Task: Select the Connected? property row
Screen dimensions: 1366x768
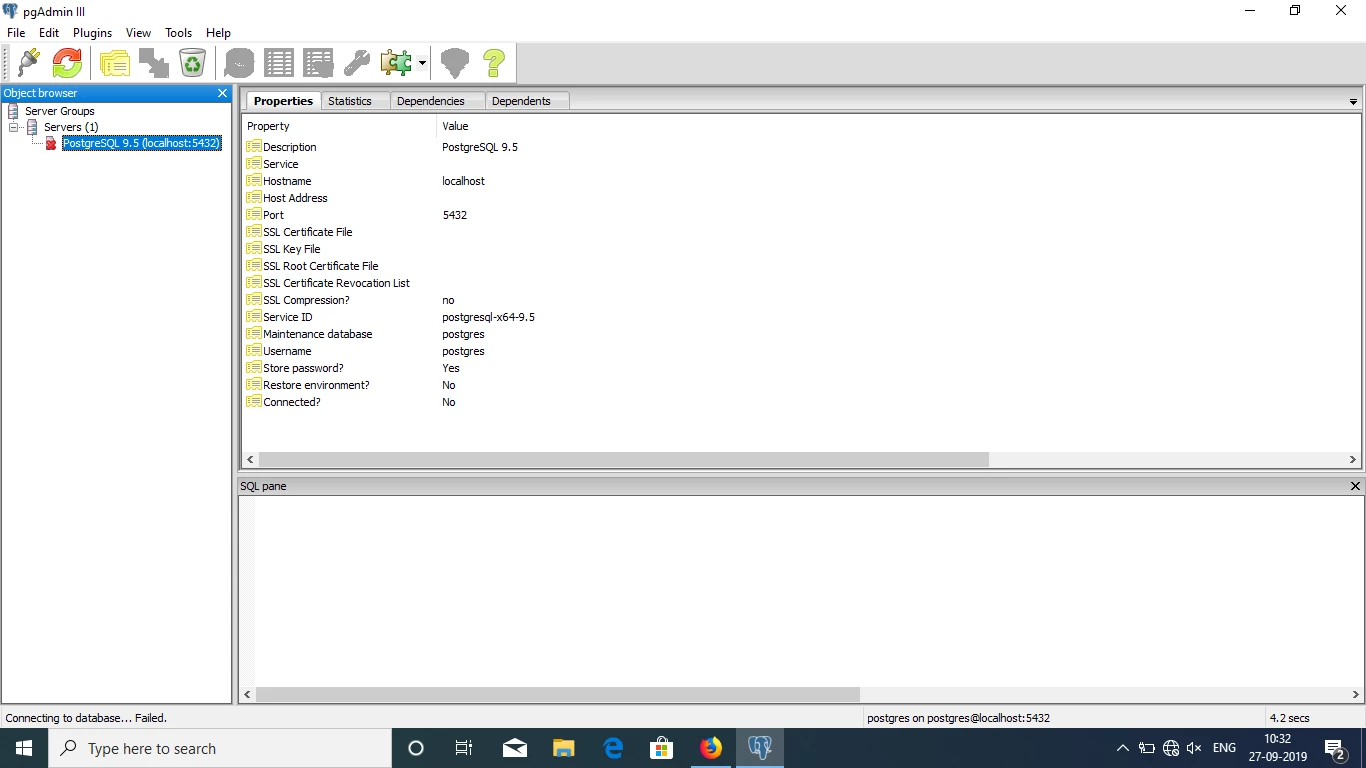Action: [x=800, y=402]
